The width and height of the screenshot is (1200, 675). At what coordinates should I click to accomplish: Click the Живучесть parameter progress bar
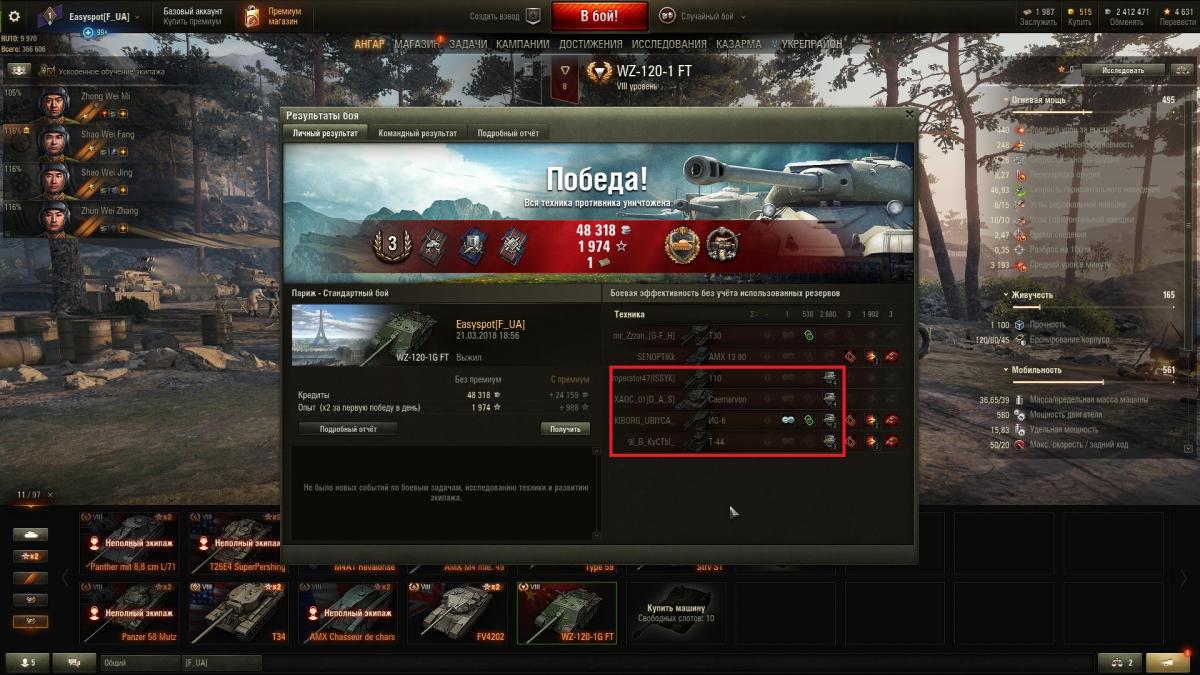coord(1092,306)
